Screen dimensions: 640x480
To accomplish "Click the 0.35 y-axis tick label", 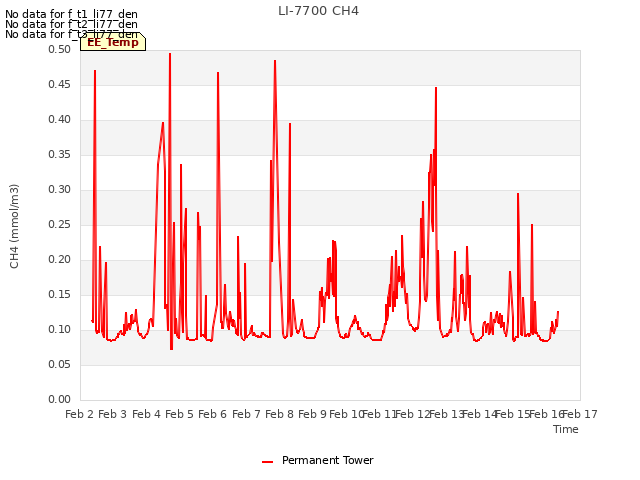I will pyautogui.click(x=59, y=155).
